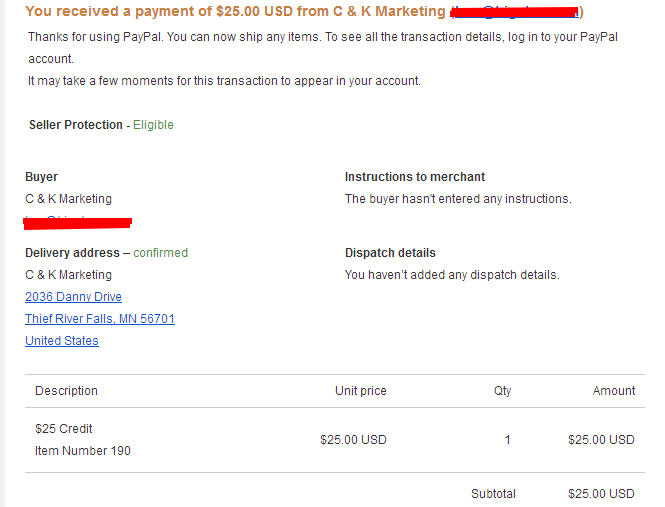Select the Qty column header
665x507 pixels.
point(503,391)
